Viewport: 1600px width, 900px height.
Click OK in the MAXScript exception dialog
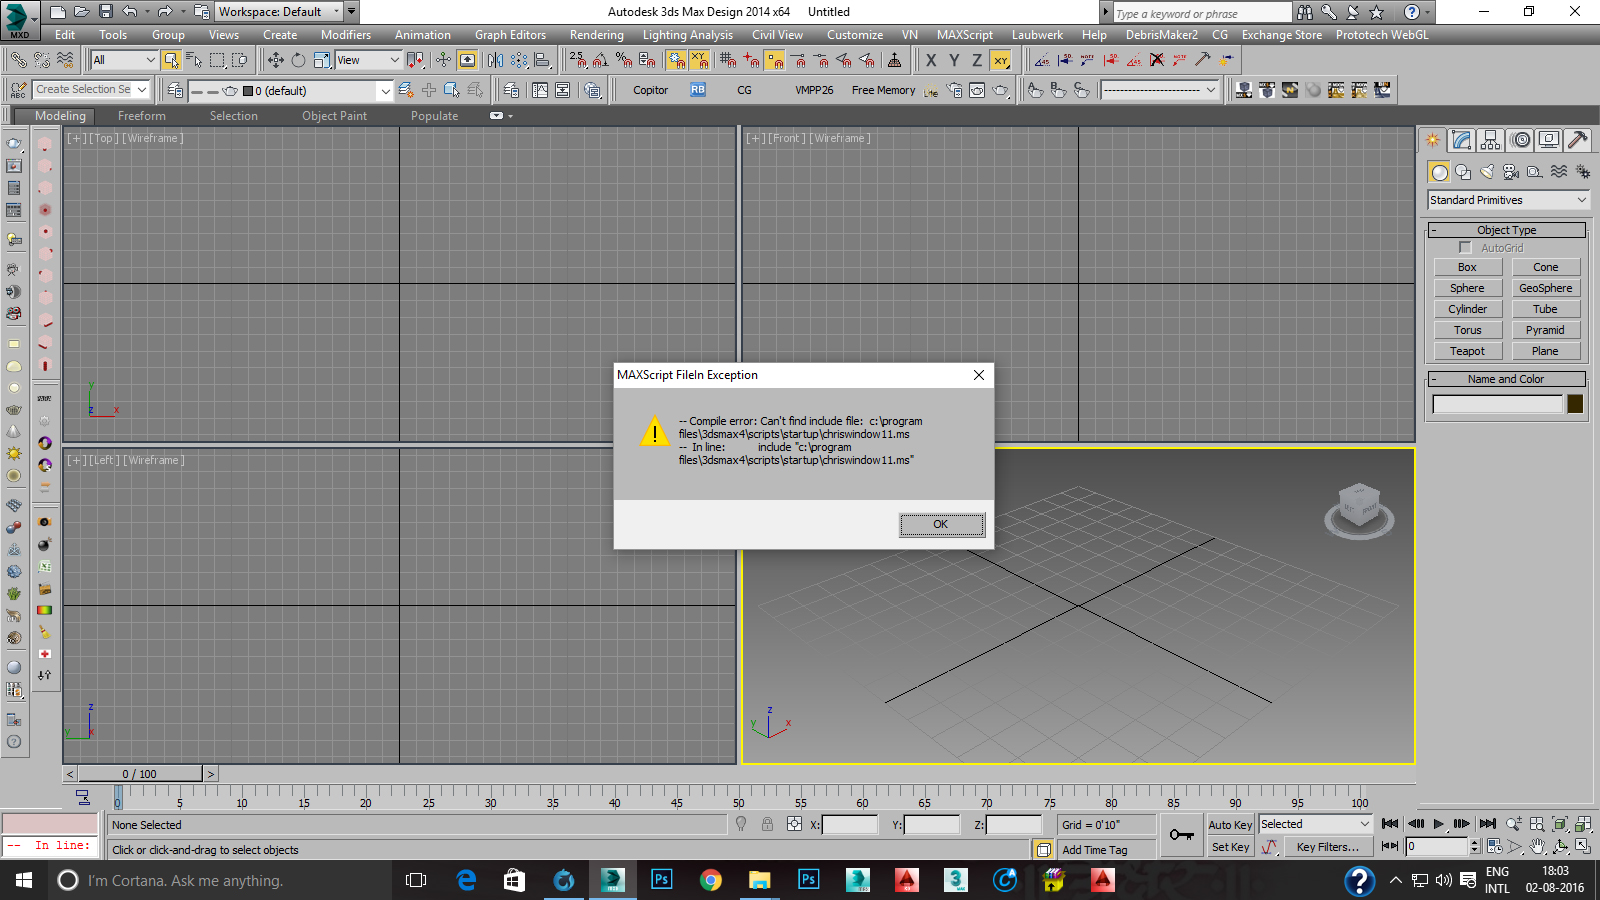[941, 524]
